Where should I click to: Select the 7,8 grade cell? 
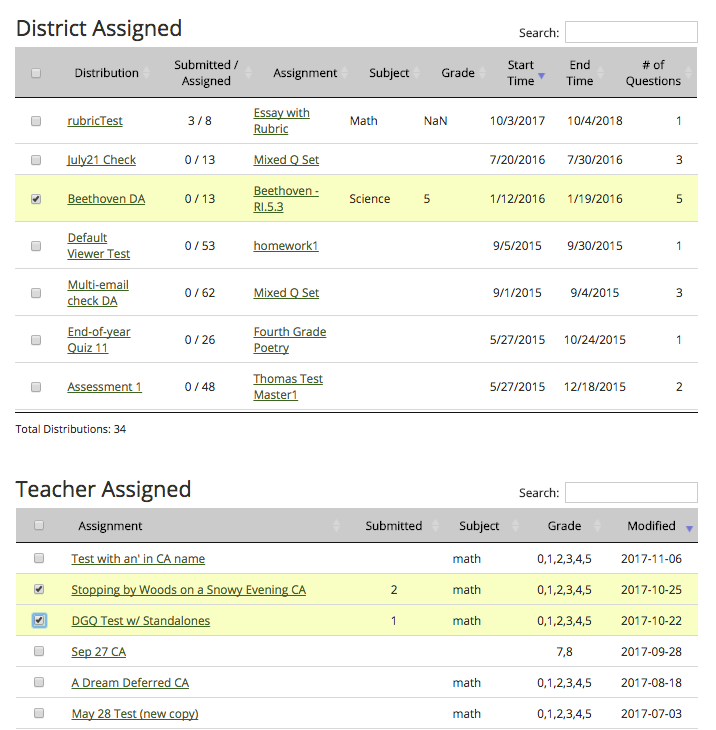coord(564,652)
